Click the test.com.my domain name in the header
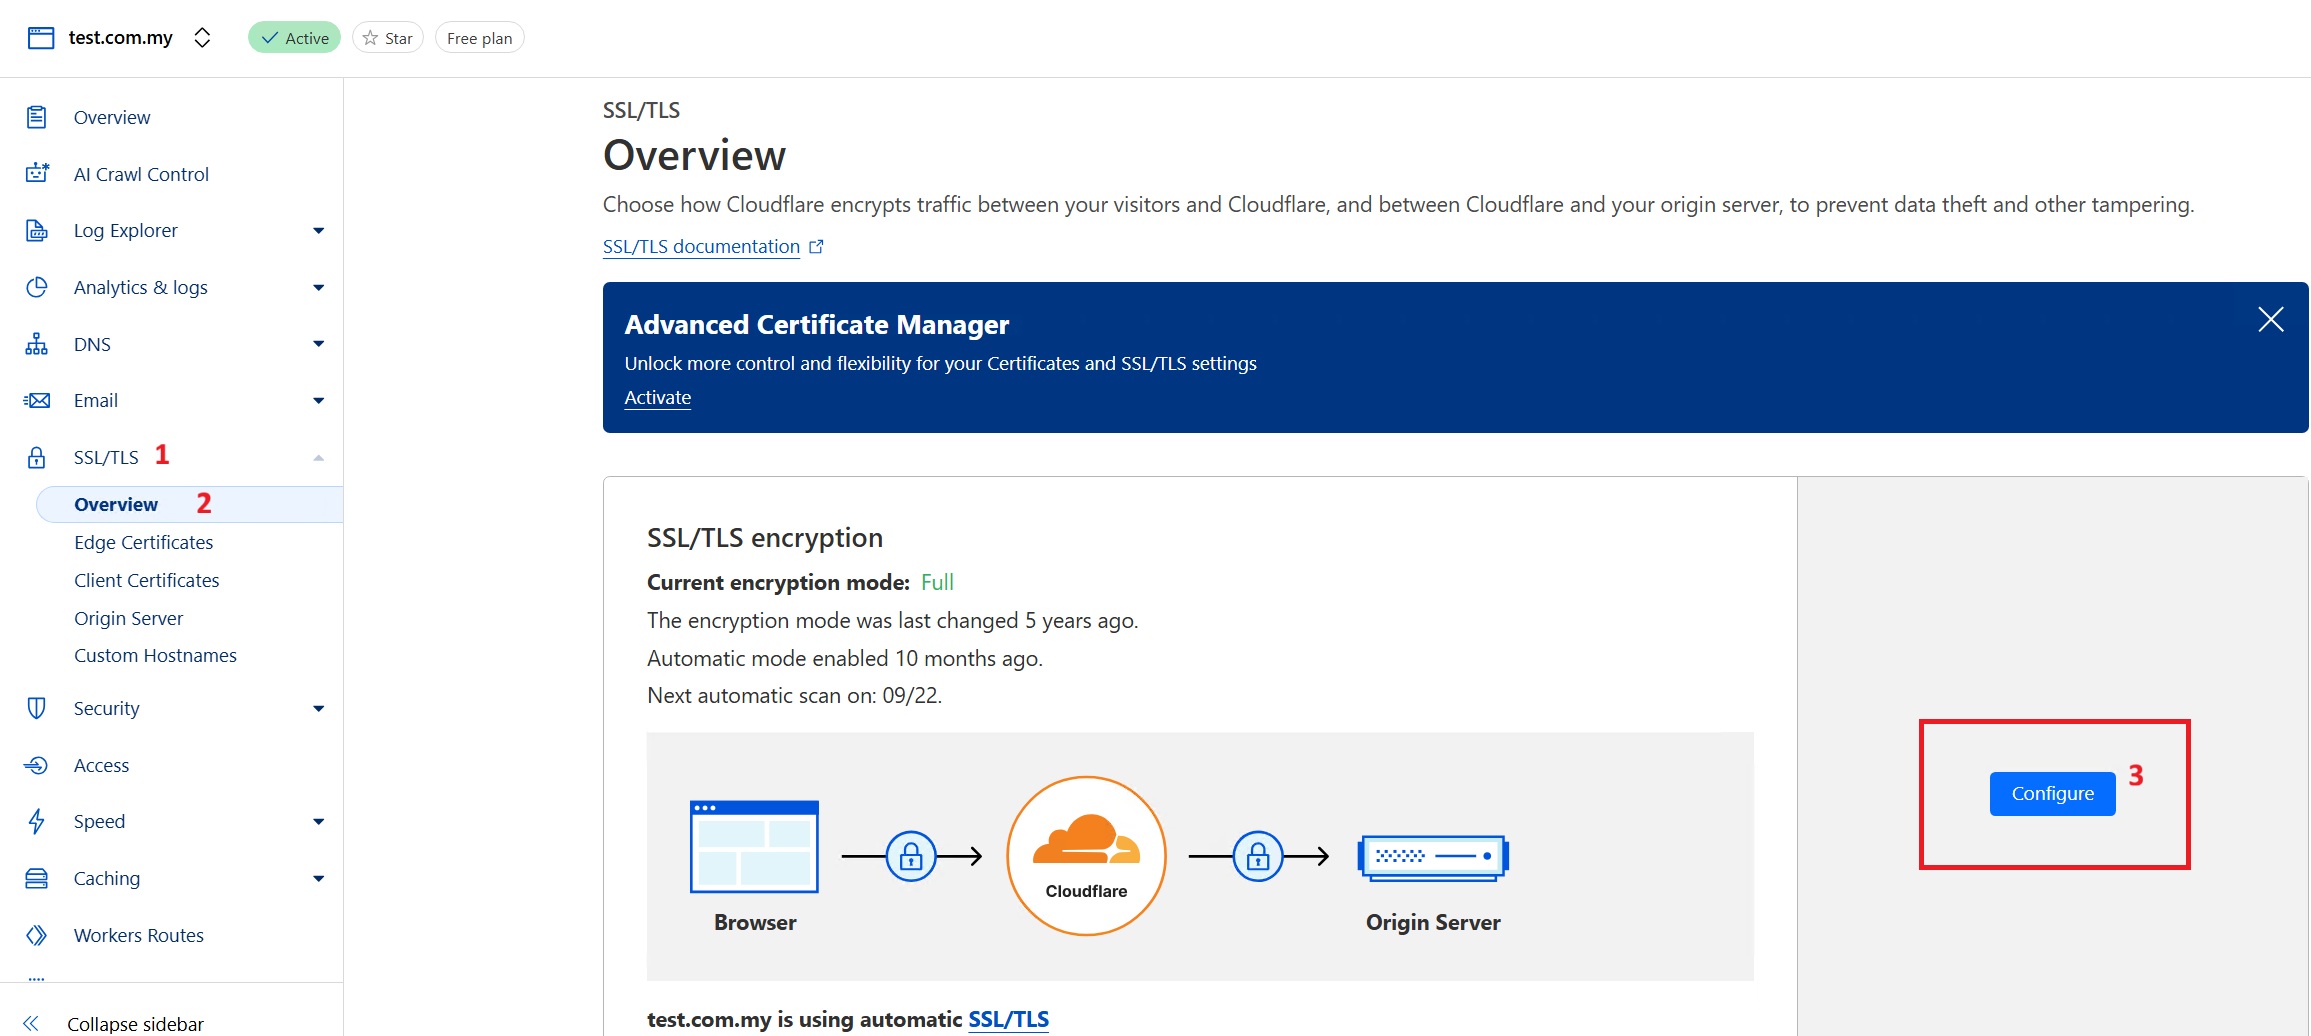The width and height of the screenshot is (2311, 1036). click(120, 38)
